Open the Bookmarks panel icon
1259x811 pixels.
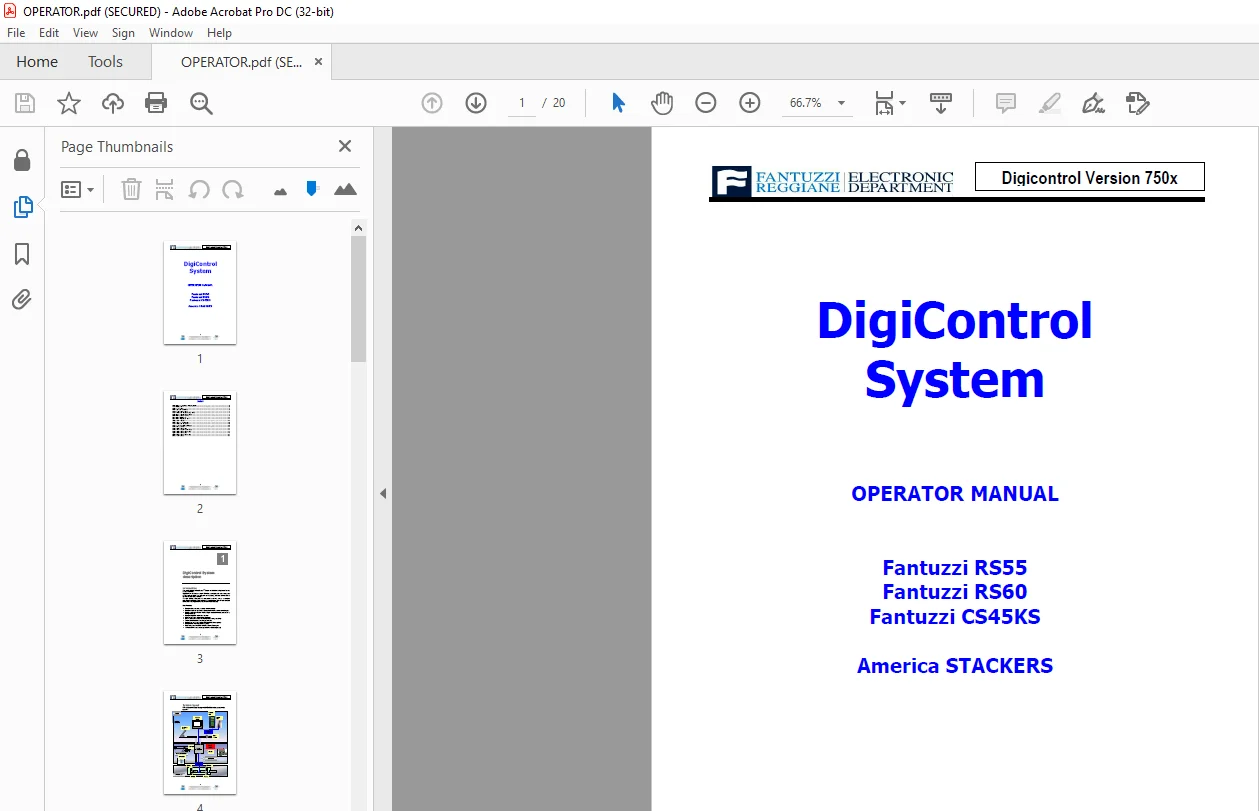(22, 254)
